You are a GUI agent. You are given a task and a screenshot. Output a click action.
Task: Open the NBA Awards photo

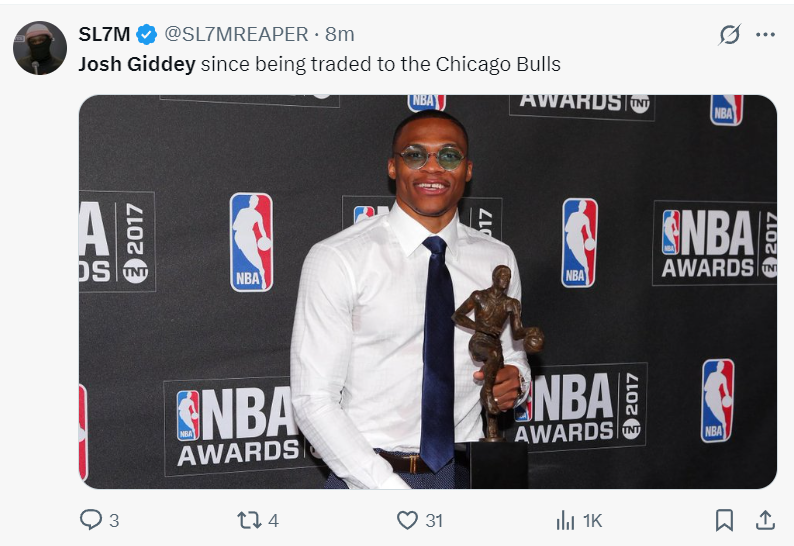[427, 291]
